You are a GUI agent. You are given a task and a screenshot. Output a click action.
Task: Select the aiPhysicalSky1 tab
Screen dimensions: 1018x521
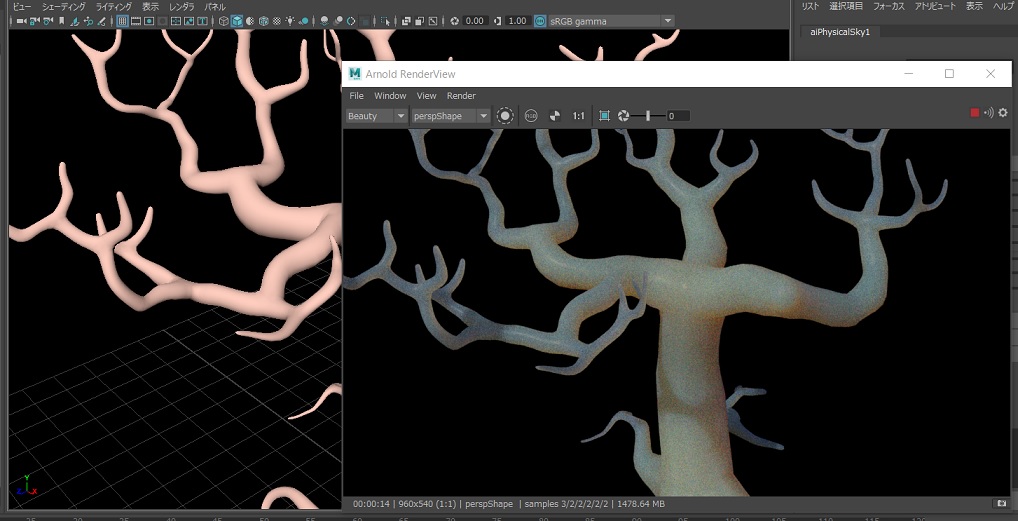pyautogui.click(x=841, y=32)
